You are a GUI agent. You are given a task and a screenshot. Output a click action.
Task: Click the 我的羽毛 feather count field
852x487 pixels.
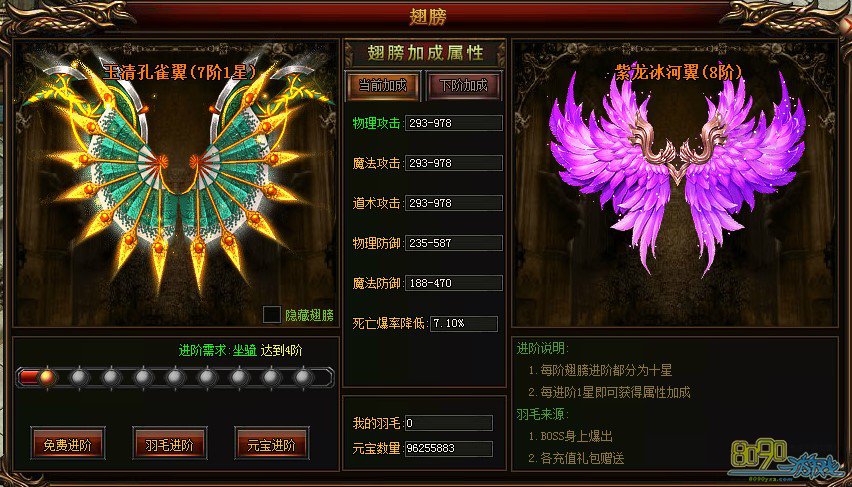pos(449,423)
